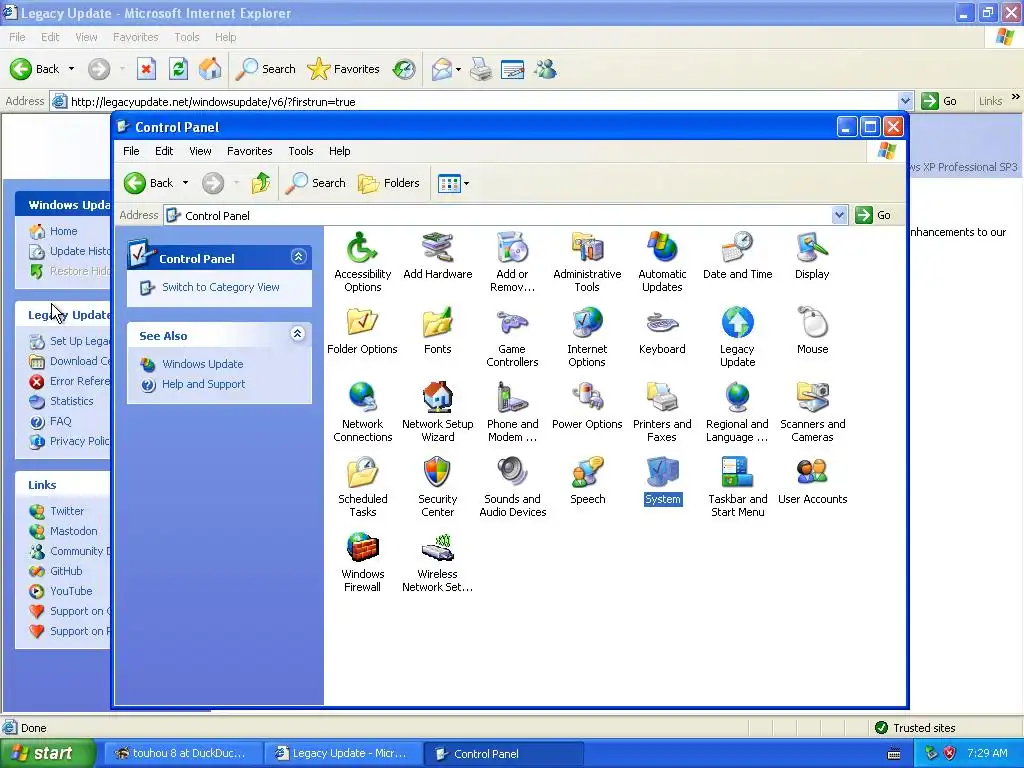Viewport: 1024px width, 768px height.
Task: Open Security Center icon
Action: coord(438,488)
